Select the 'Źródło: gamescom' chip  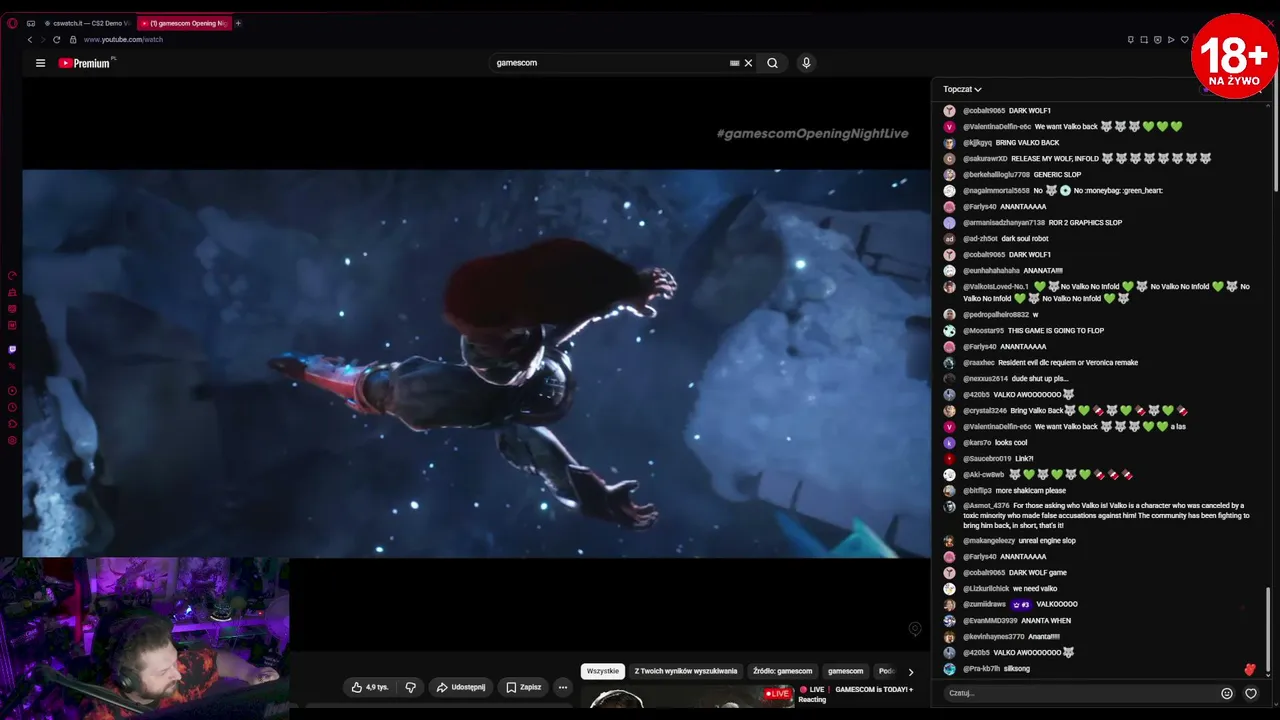783,671
